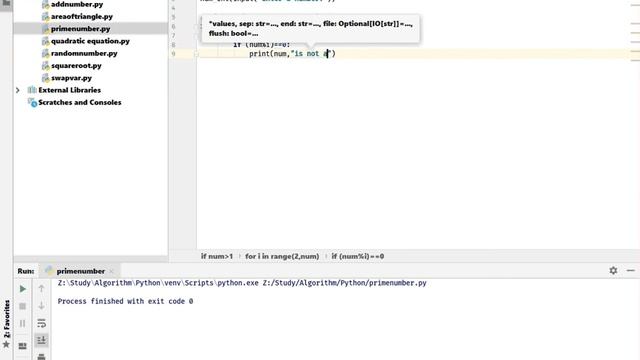Open swapvar.py file
This screenshot has width=640, height=360.
71,78
